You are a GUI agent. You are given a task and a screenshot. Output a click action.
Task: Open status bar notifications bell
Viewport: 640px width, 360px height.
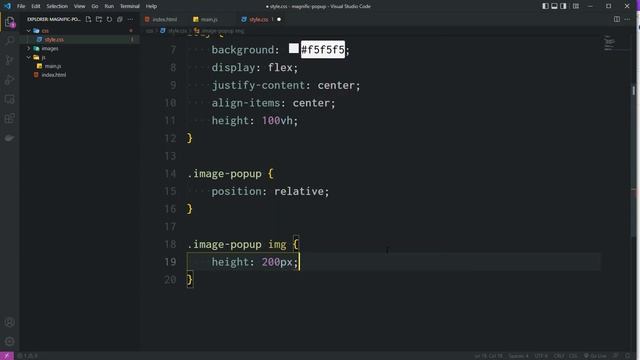[x=628, y=356]
